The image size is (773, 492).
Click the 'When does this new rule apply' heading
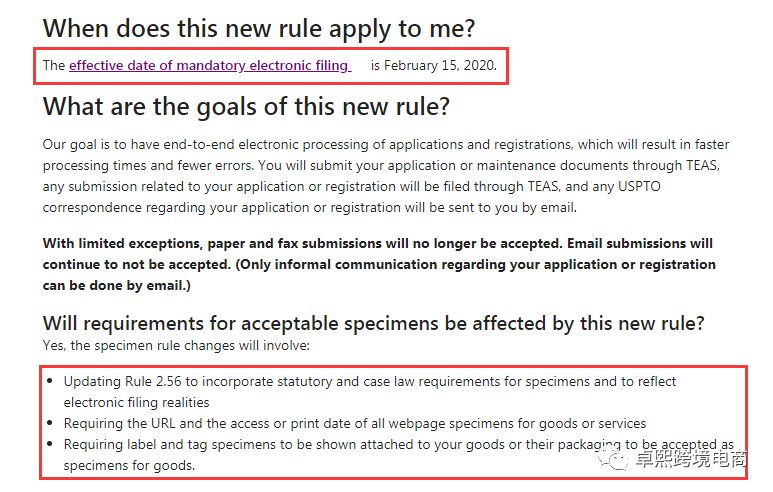pos(258,28)
